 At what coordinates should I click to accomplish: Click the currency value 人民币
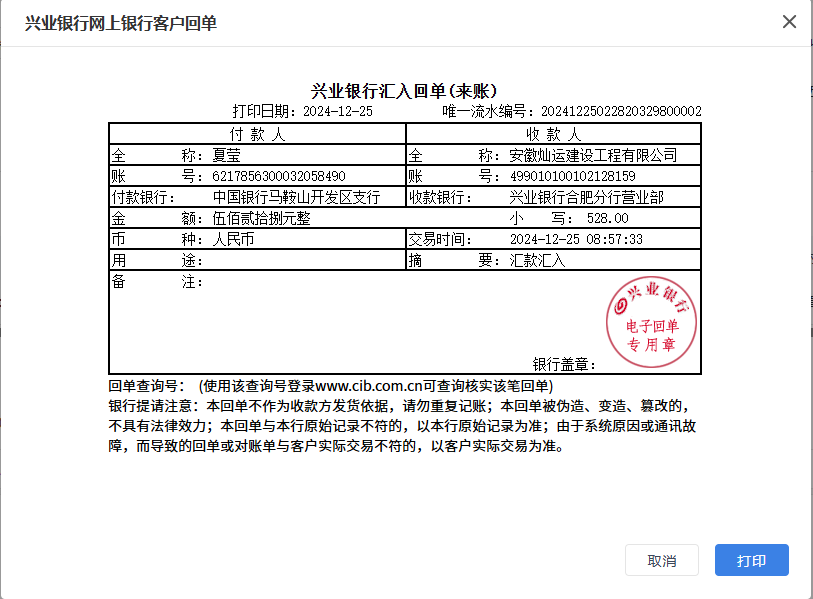tap(234, 239)
